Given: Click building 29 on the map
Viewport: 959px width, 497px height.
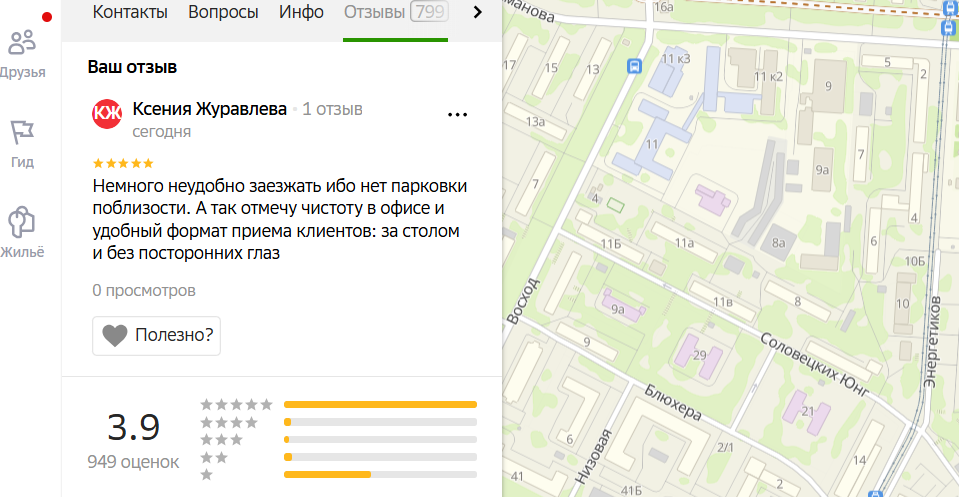Looking at the screenshot, I should tap(699, 356).
